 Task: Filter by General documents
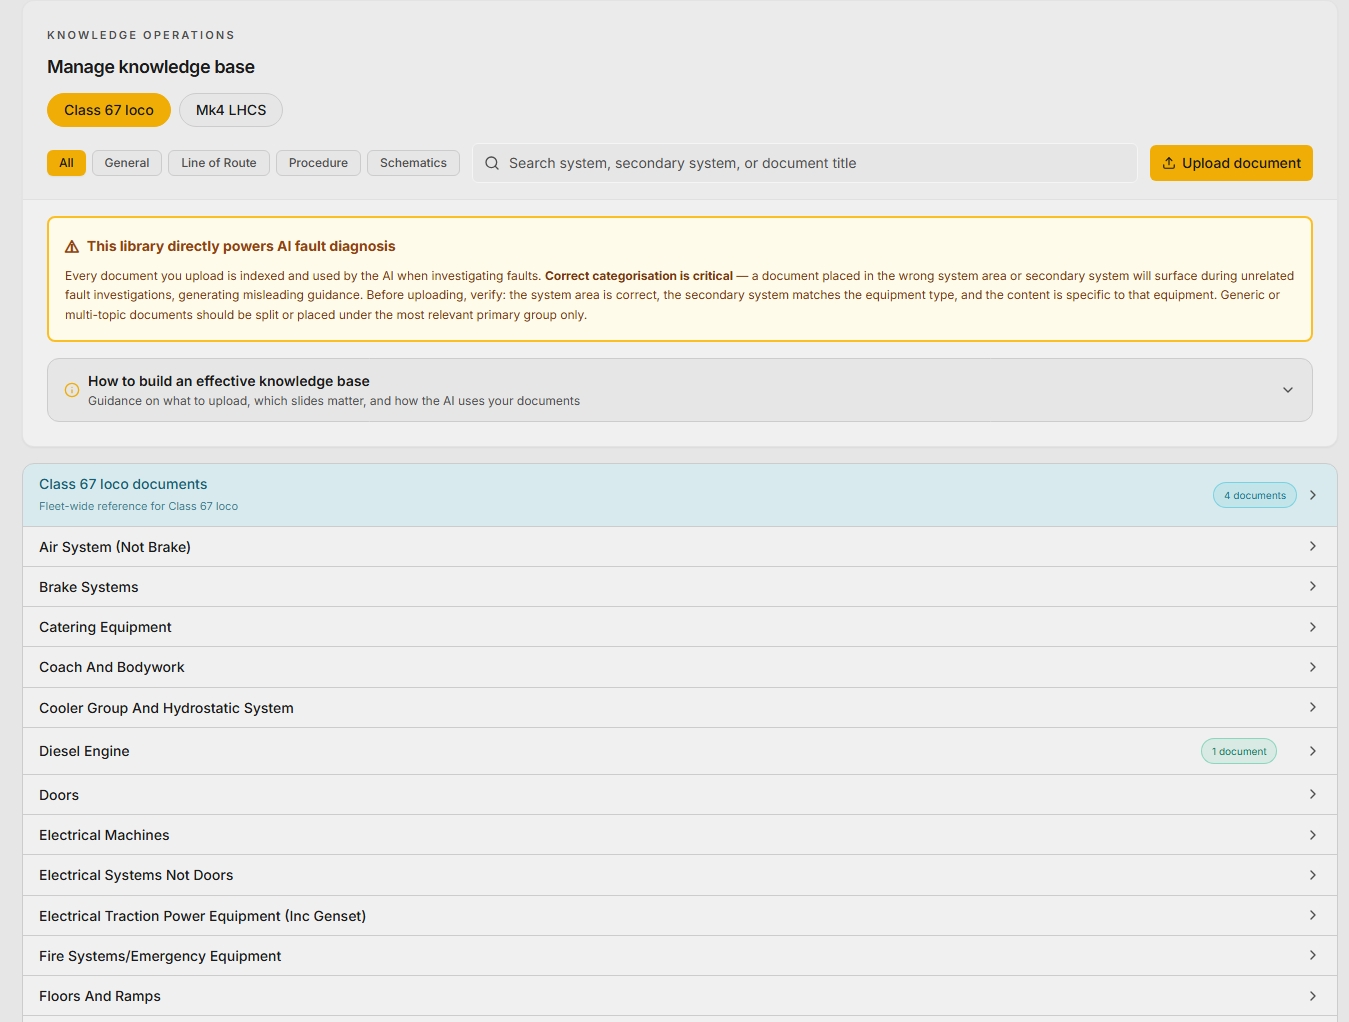[x=127, y=163]
